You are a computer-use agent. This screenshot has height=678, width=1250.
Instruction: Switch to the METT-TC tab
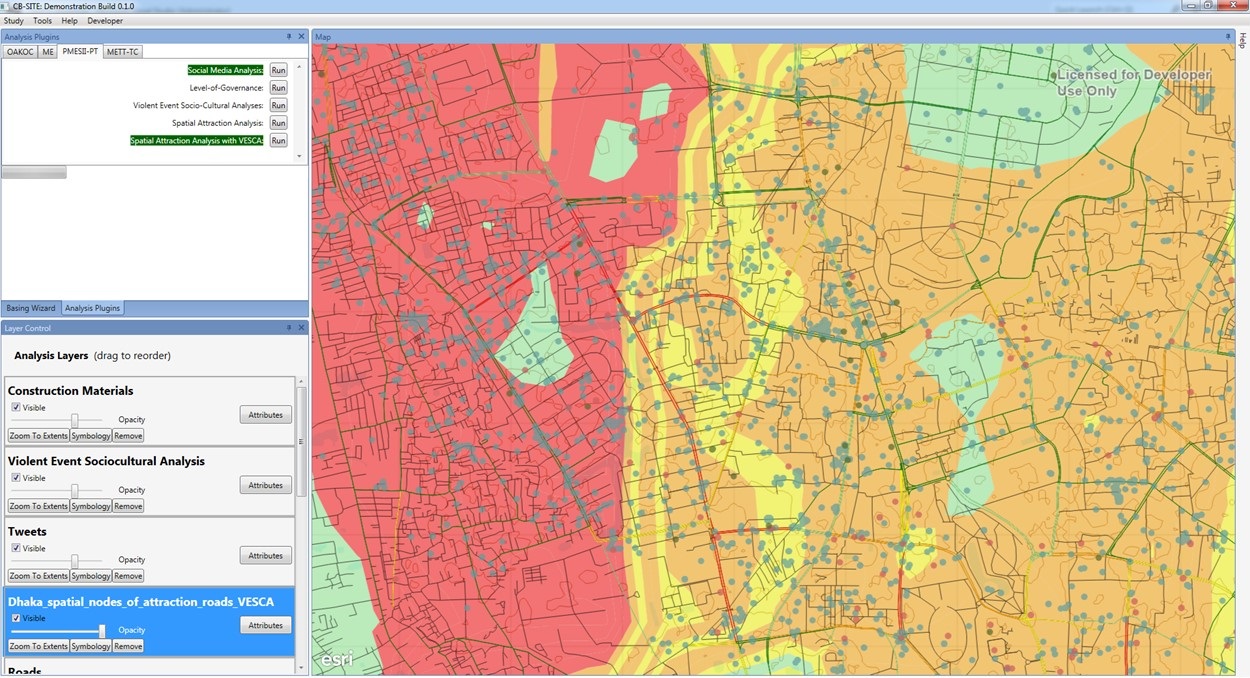coord(124,52)
